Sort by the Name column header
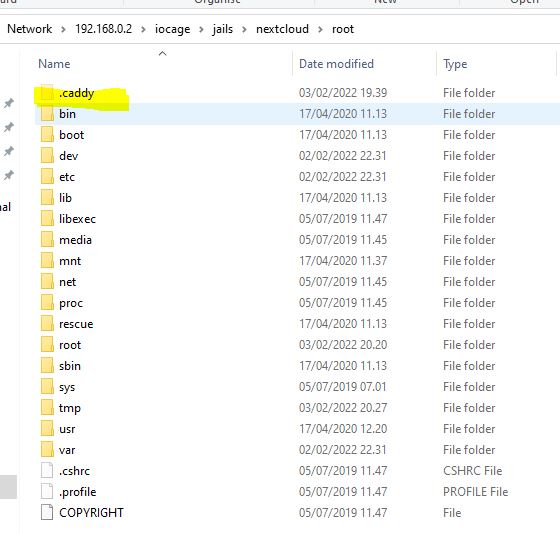The height and width of the screenshot is (533, 560). tap(54, 64)
